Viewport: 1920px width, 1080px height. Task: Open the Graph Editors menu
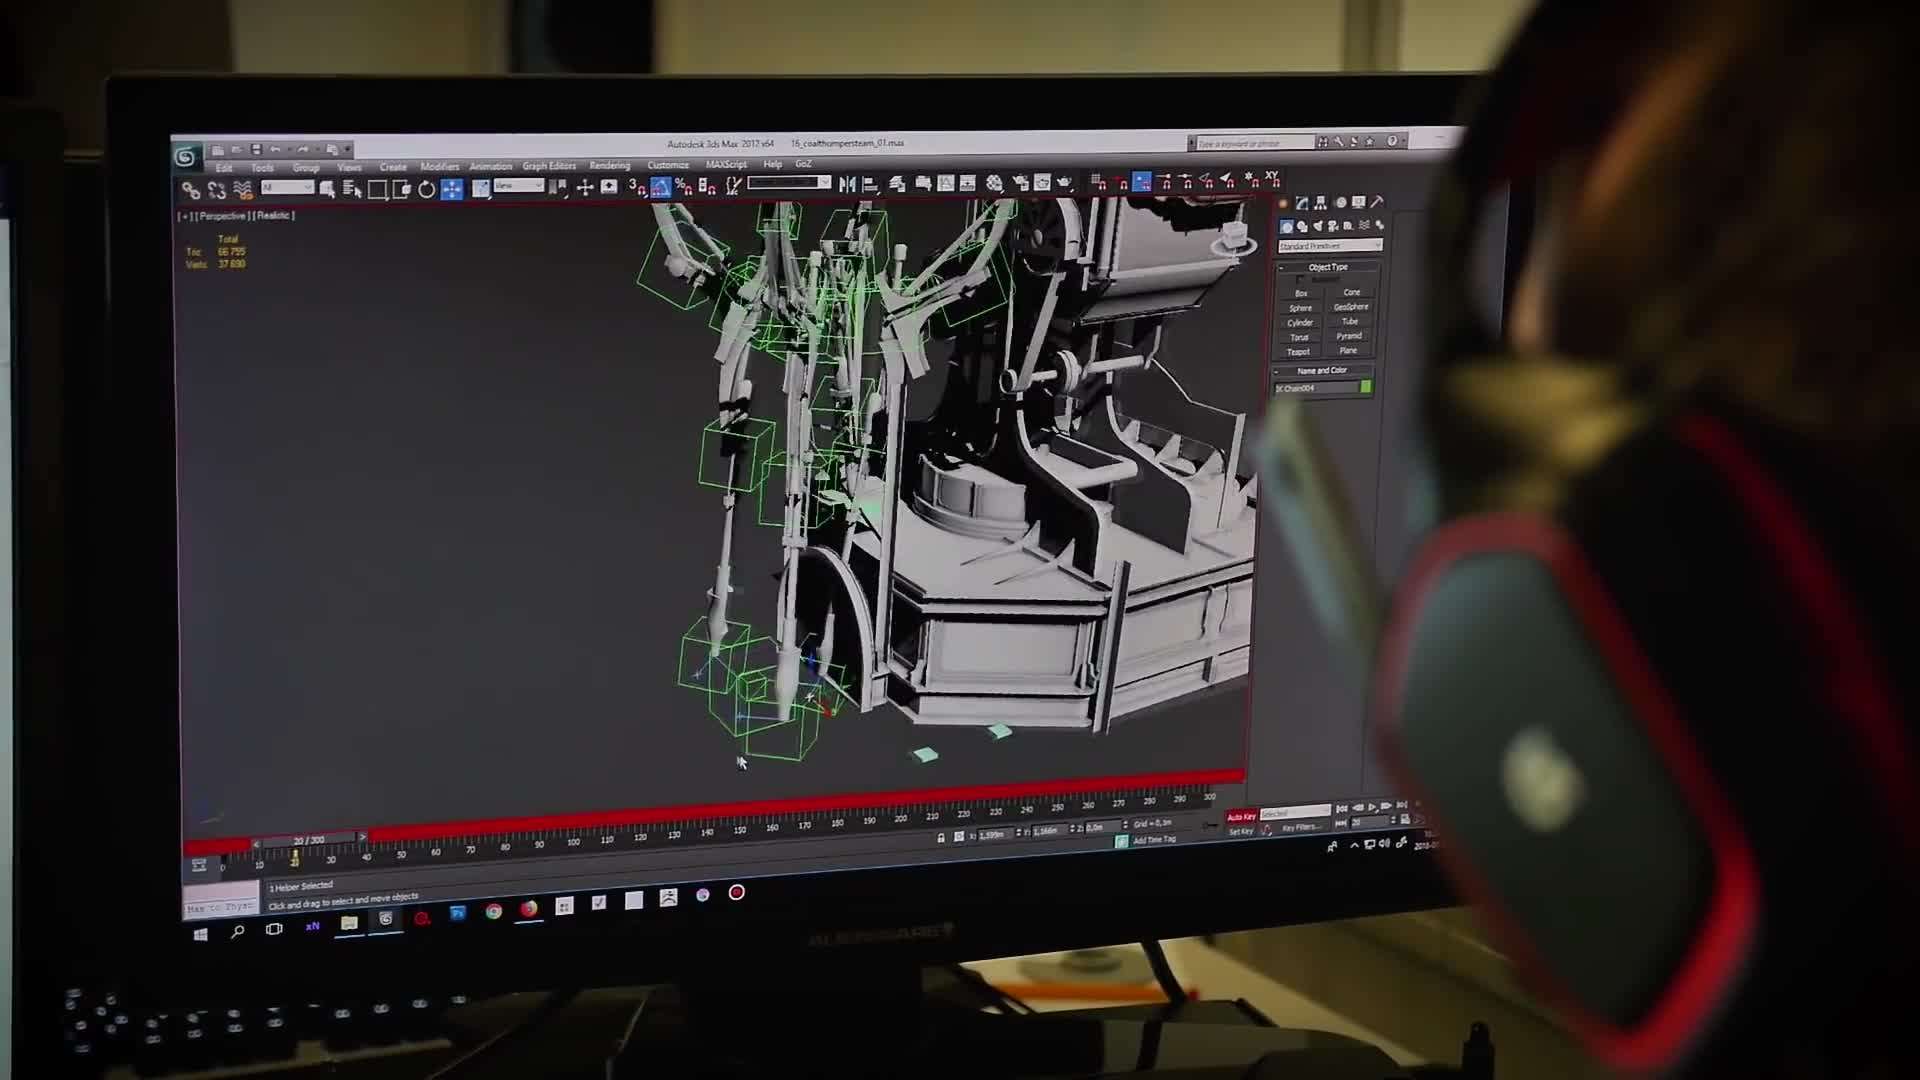(549, 166)
